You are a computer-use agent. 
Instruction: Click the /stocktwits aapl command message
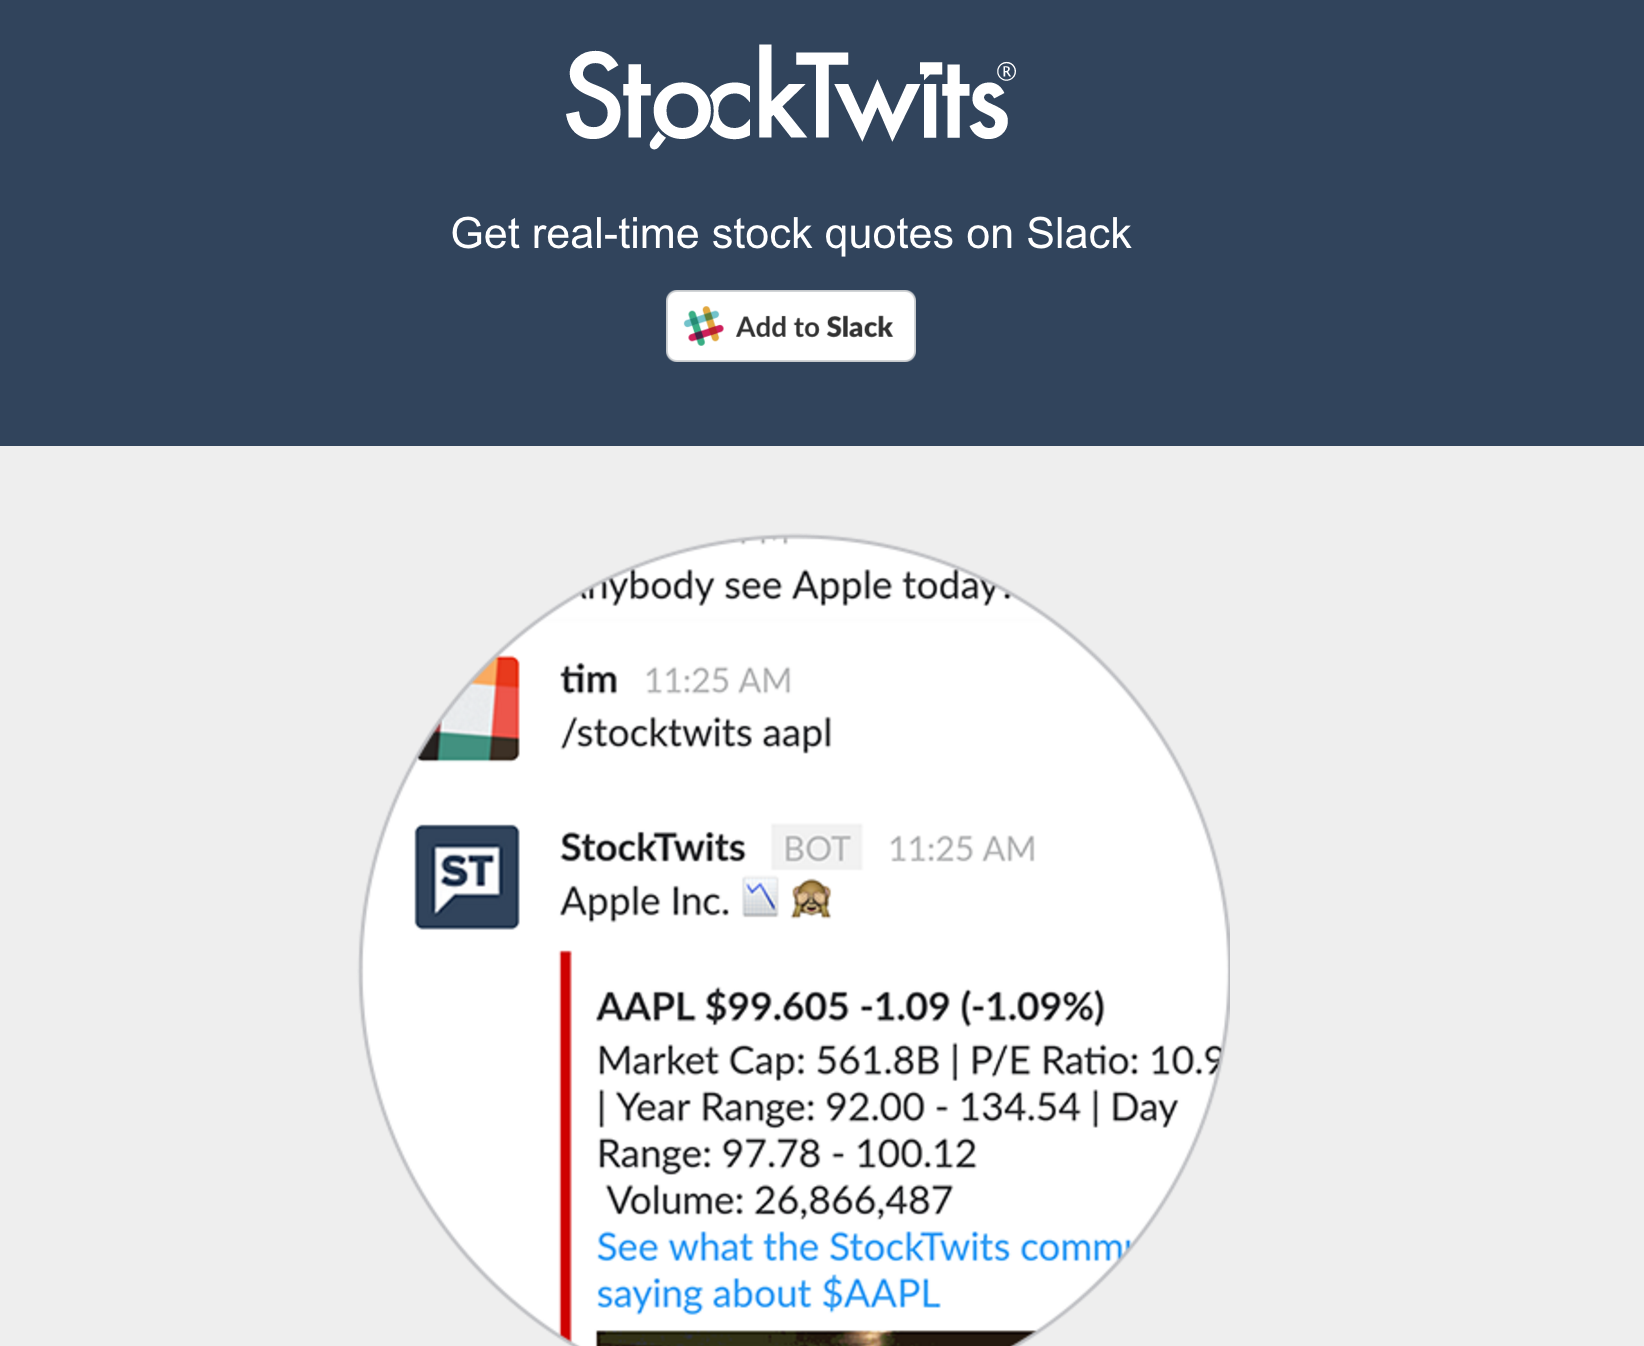click(x=696, y=733)
